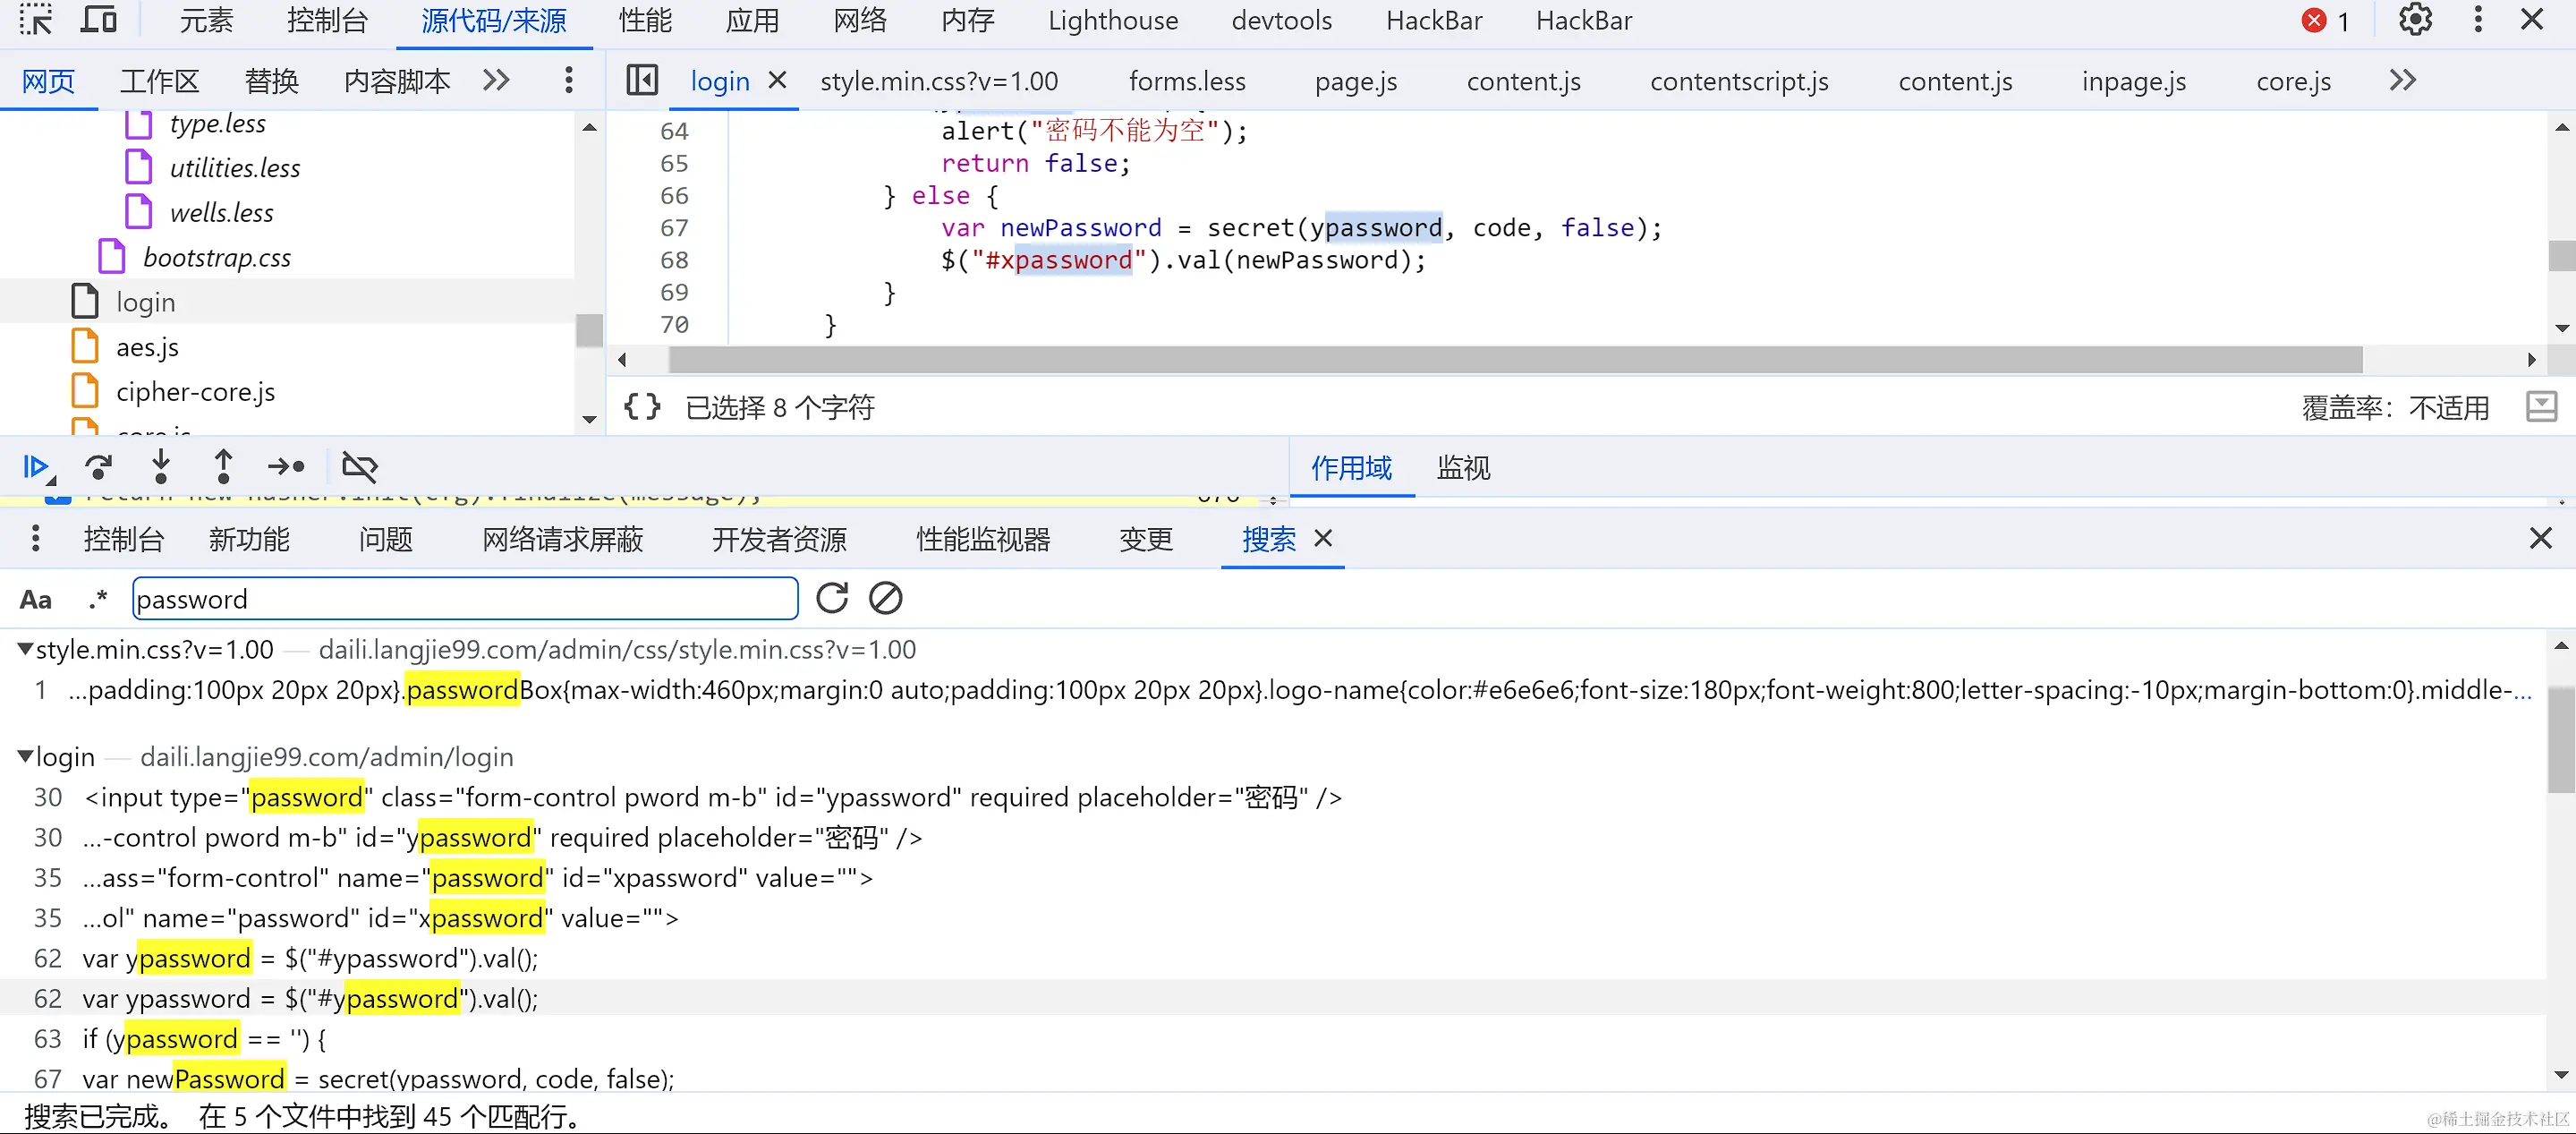Viewport: 2576px width, 1134px height.
Task: Deactivate all breakpoints
Action: coord(359,467)
